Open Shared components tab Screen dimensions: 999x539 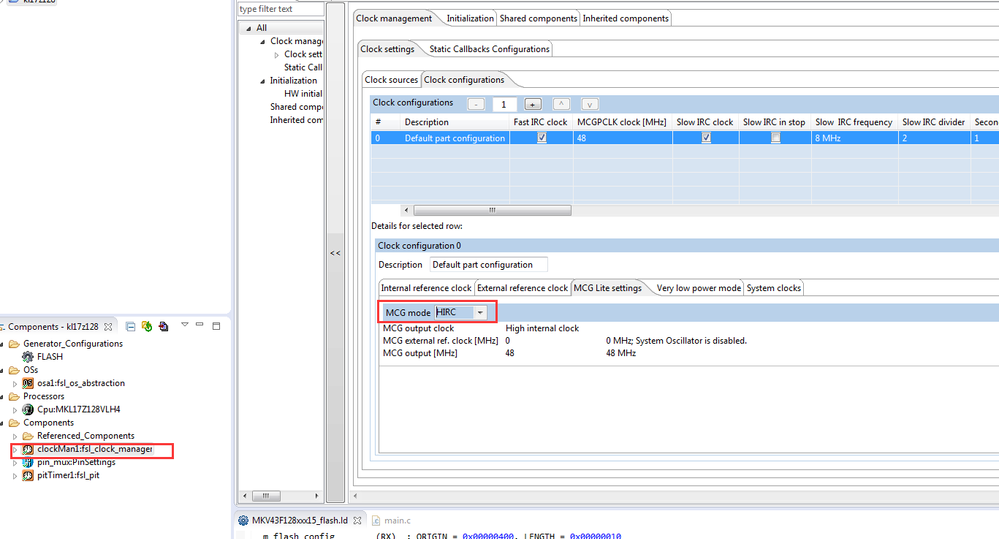click(x=538, y=18)
